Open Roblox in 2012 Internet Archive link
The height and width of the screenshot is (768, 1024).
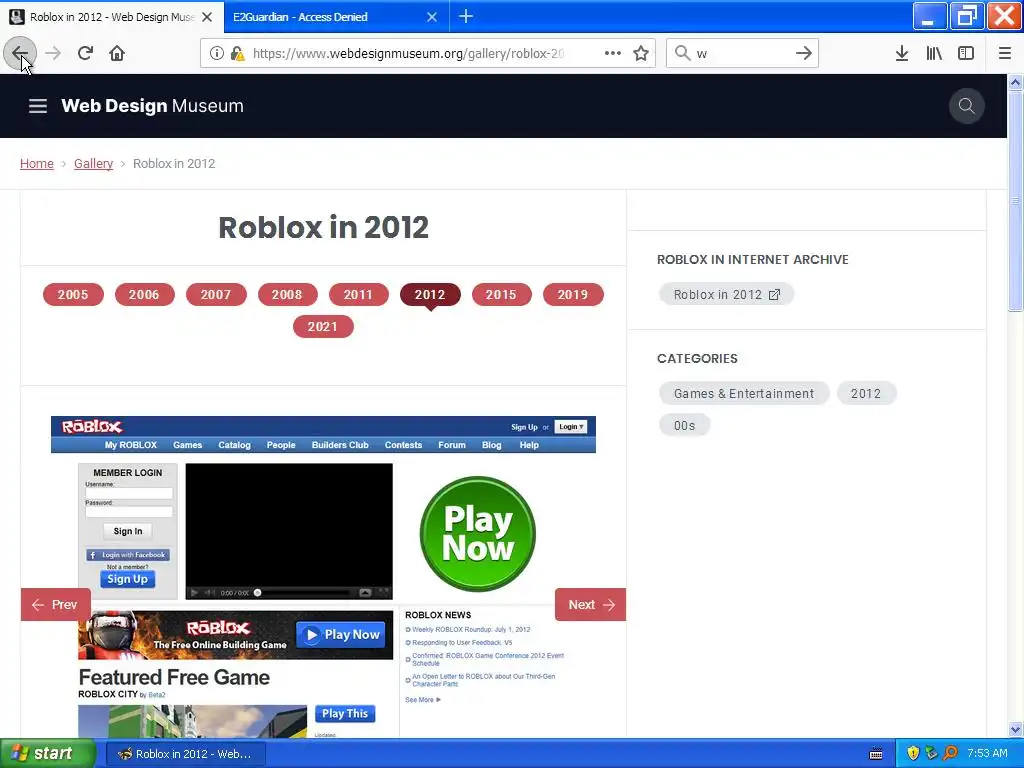coord(726,295)
